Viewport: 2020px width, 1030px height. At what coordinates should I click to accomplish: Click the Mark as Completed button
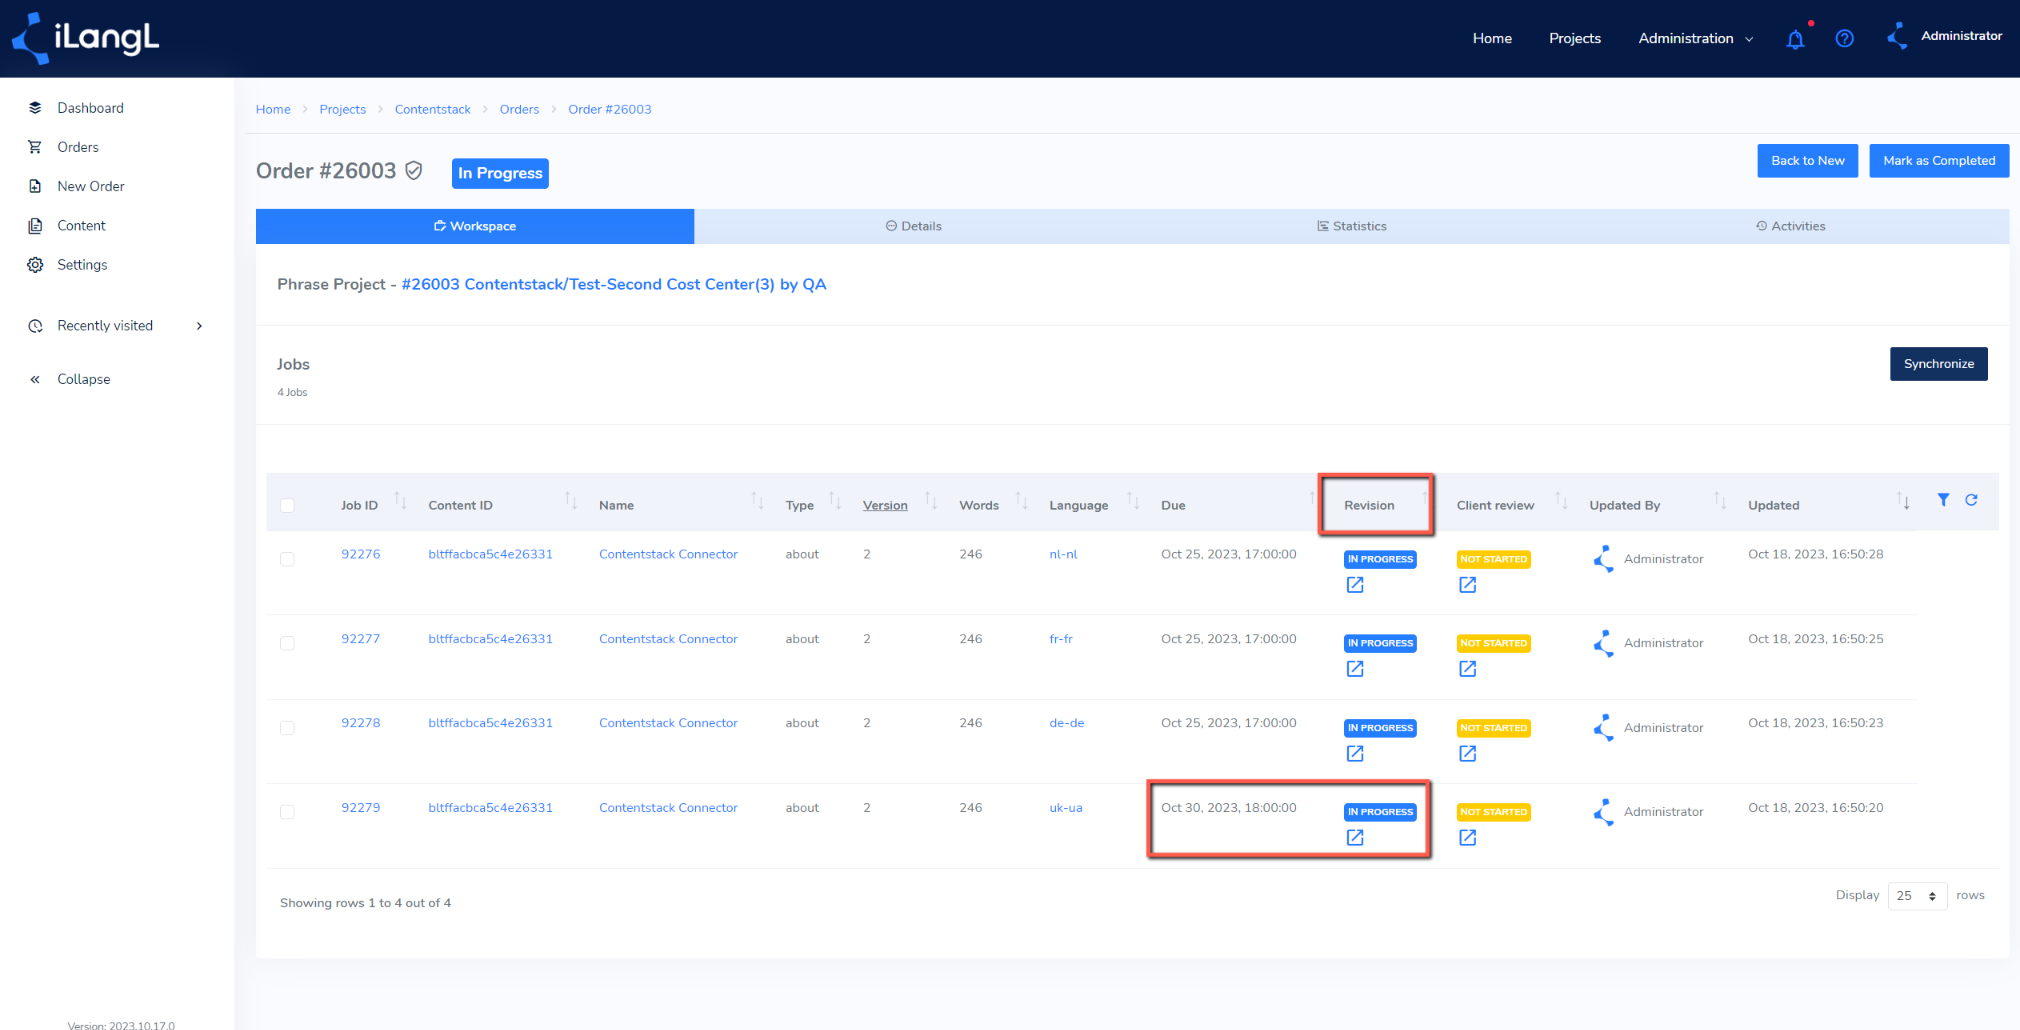tap(1939, 161)
